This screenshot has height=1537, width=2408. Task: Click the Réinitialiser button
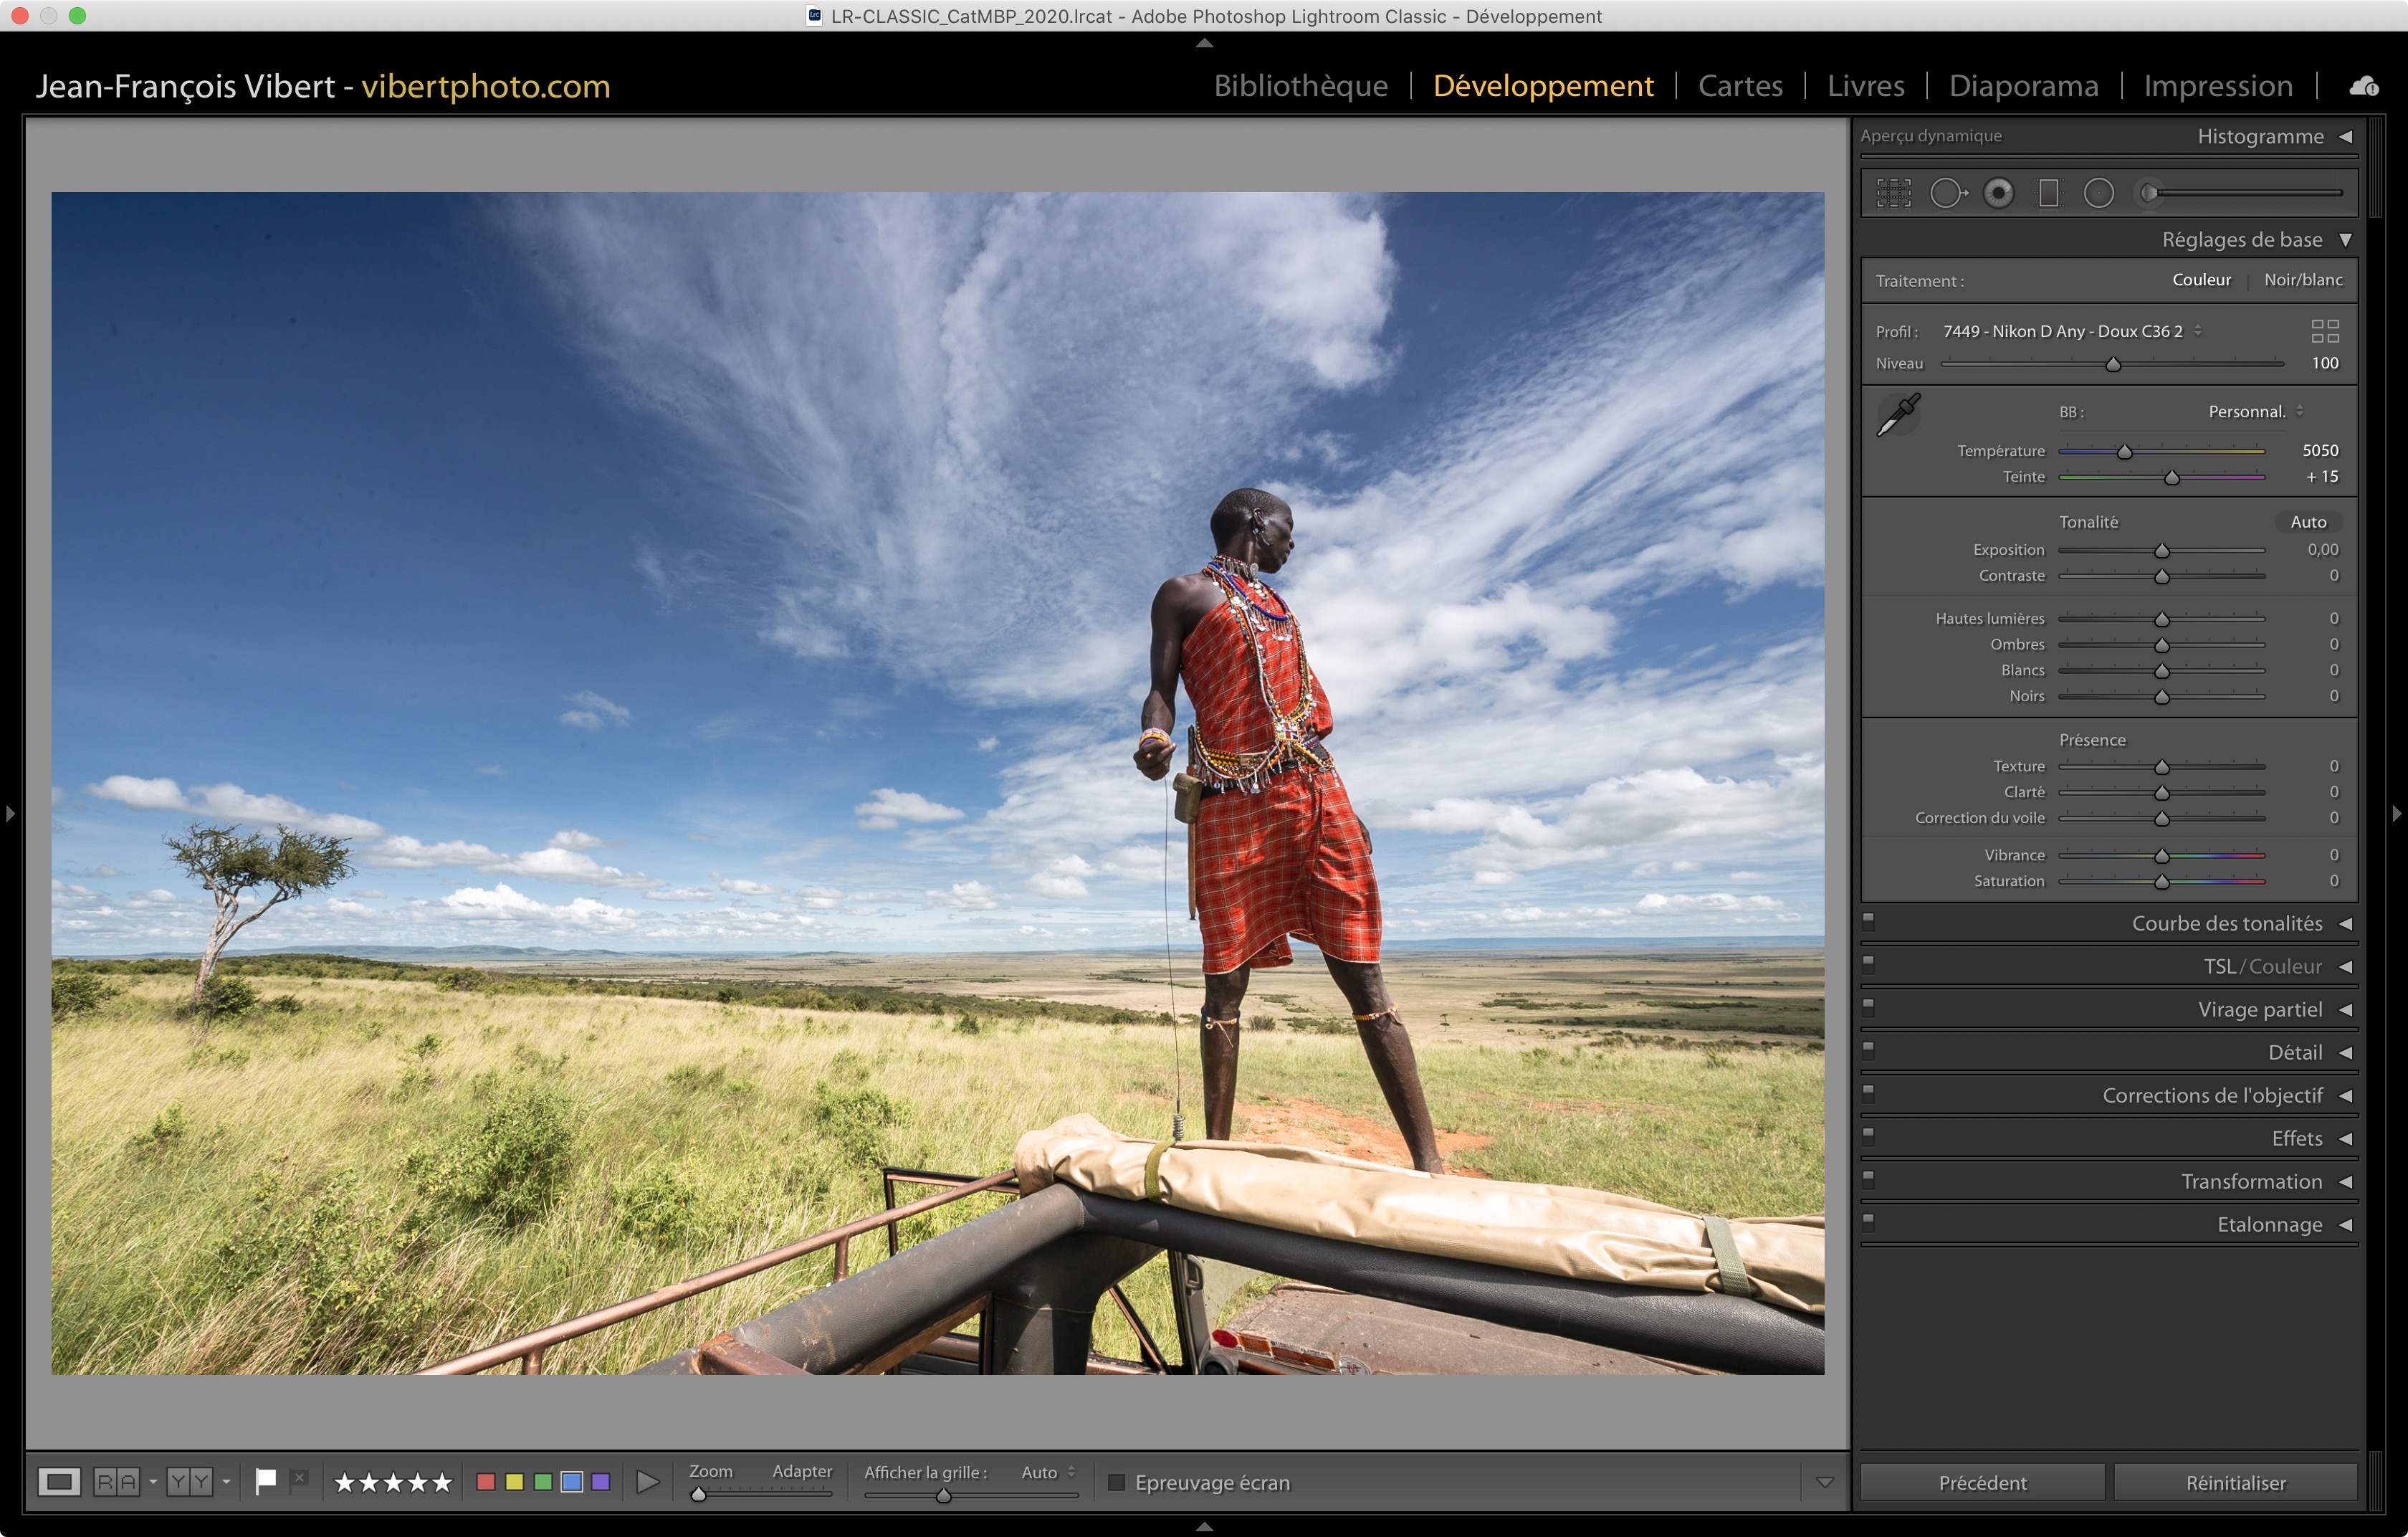point(2235,1482)
